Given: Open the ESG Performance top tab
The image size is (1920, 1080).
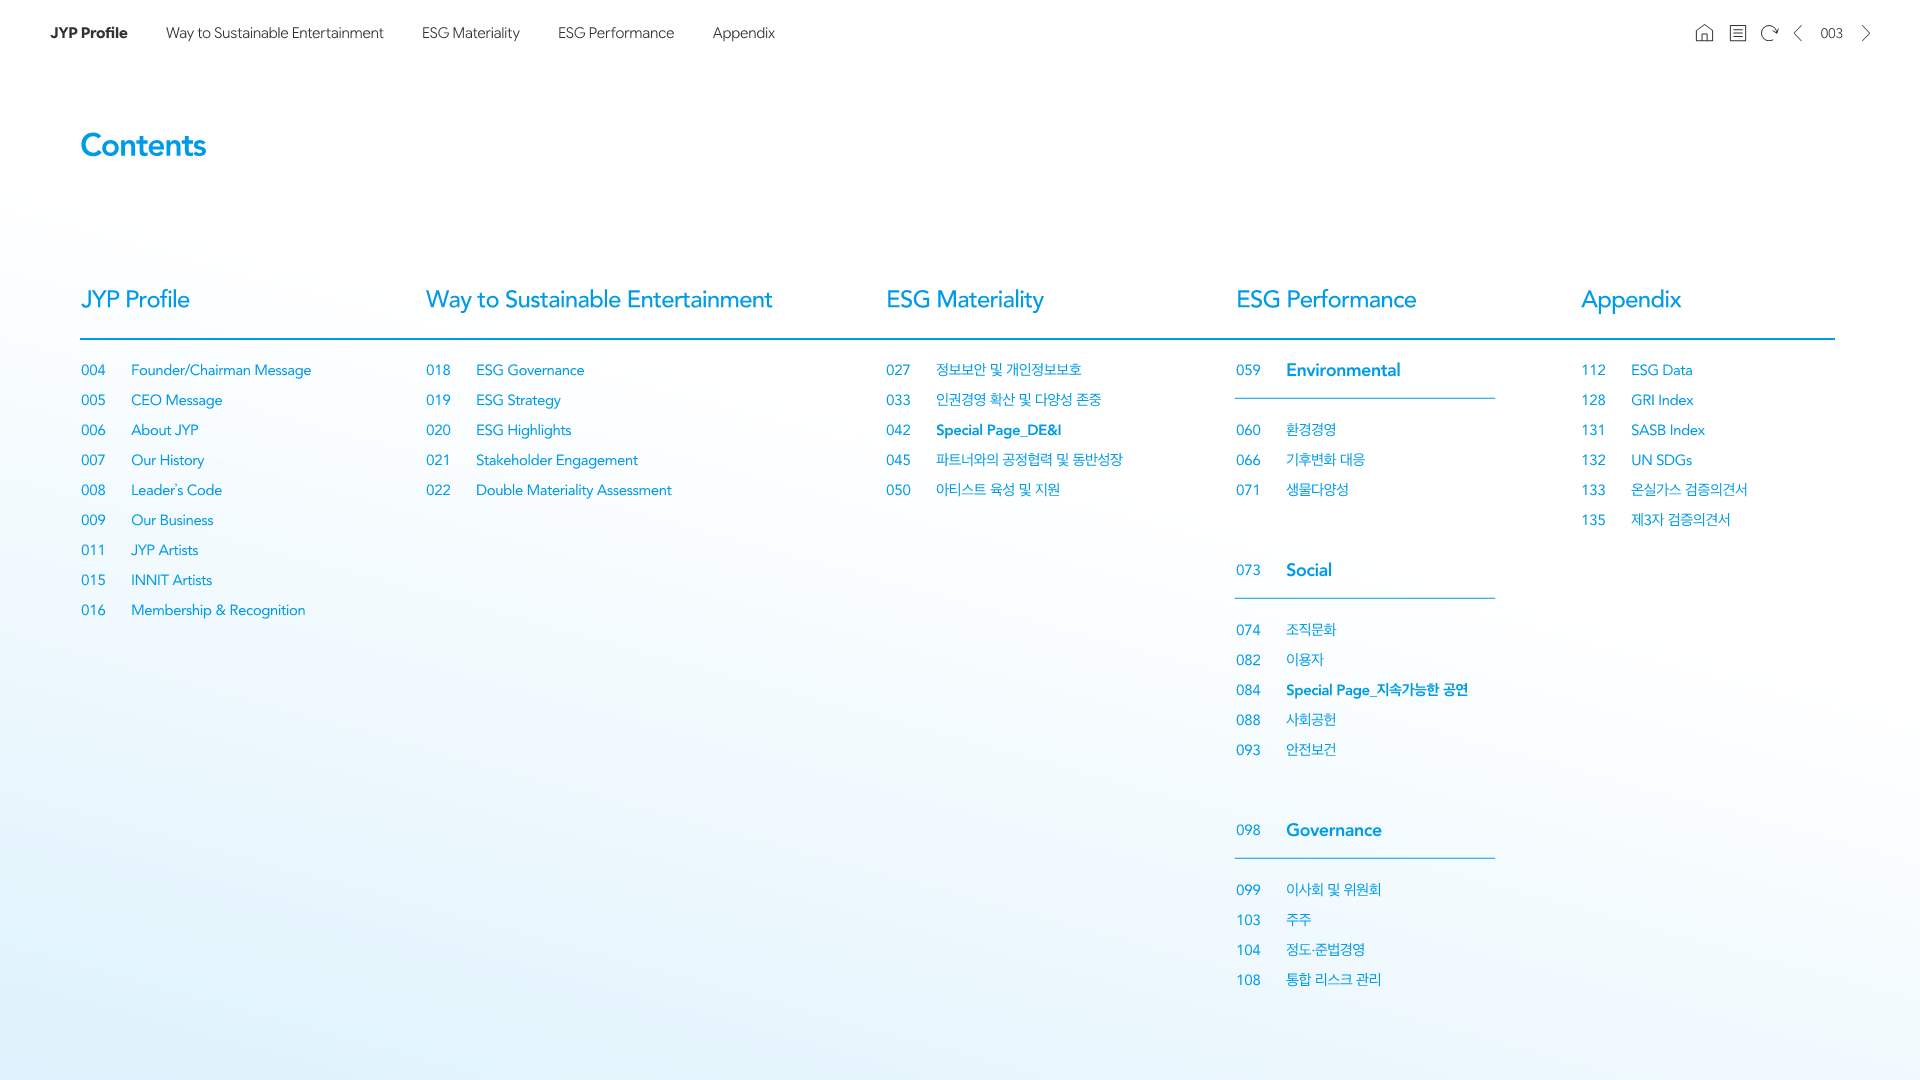Looking at the screenshot, I should click(616, 33).
